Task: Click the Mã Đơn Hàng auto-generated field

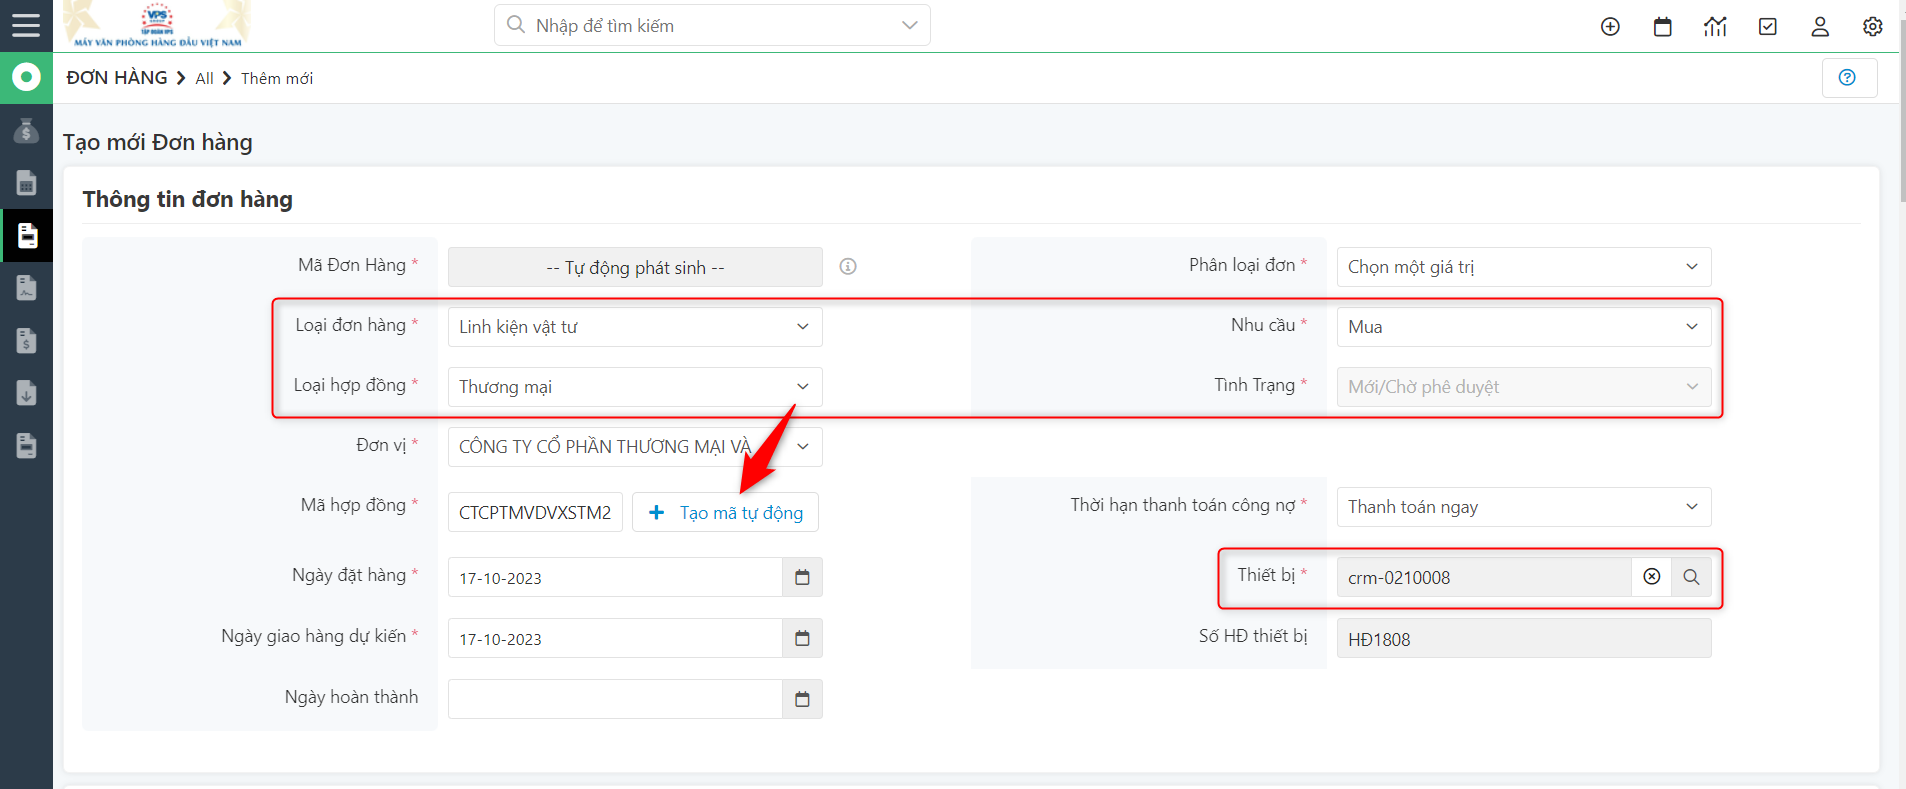Action: [635, 267]
